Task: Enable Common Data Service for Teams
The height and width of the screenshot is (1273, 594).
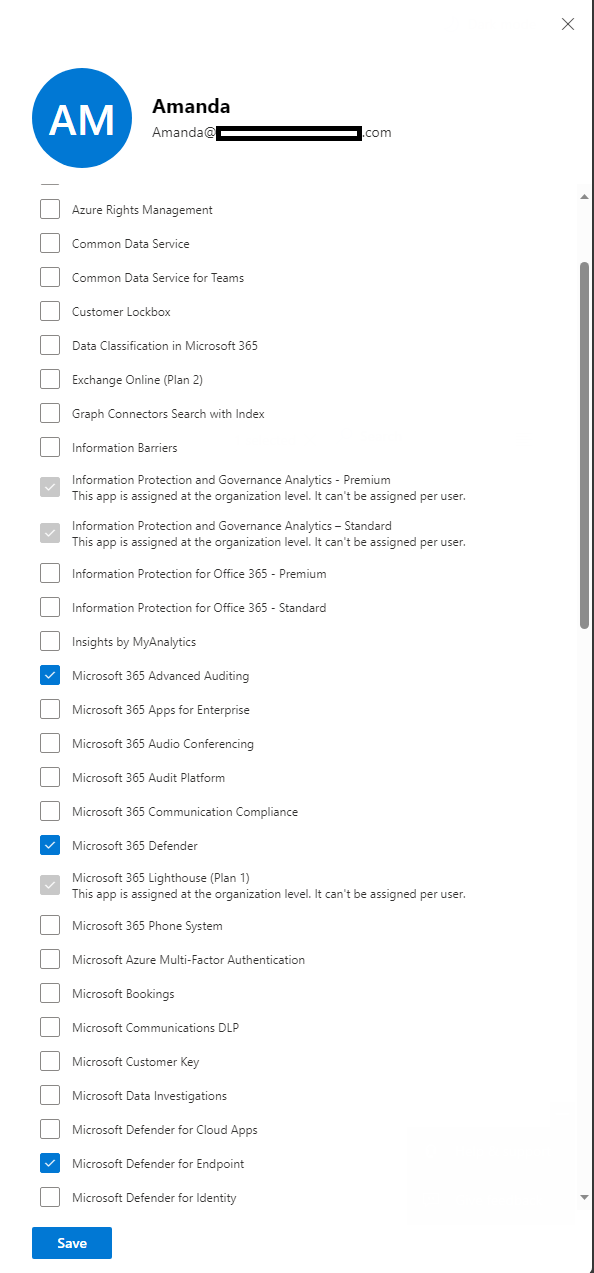Action: point(49,276)
